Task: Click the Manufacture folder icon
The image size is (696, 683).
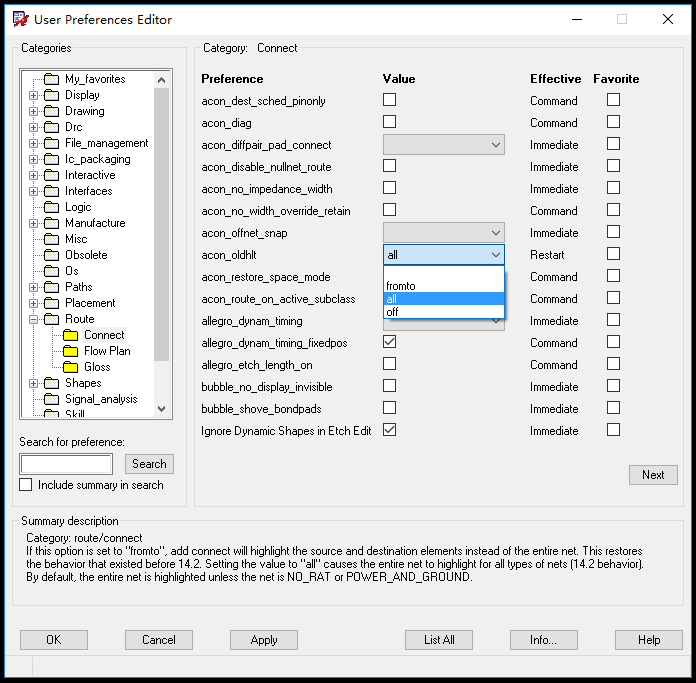Action: tap(51, 223)
